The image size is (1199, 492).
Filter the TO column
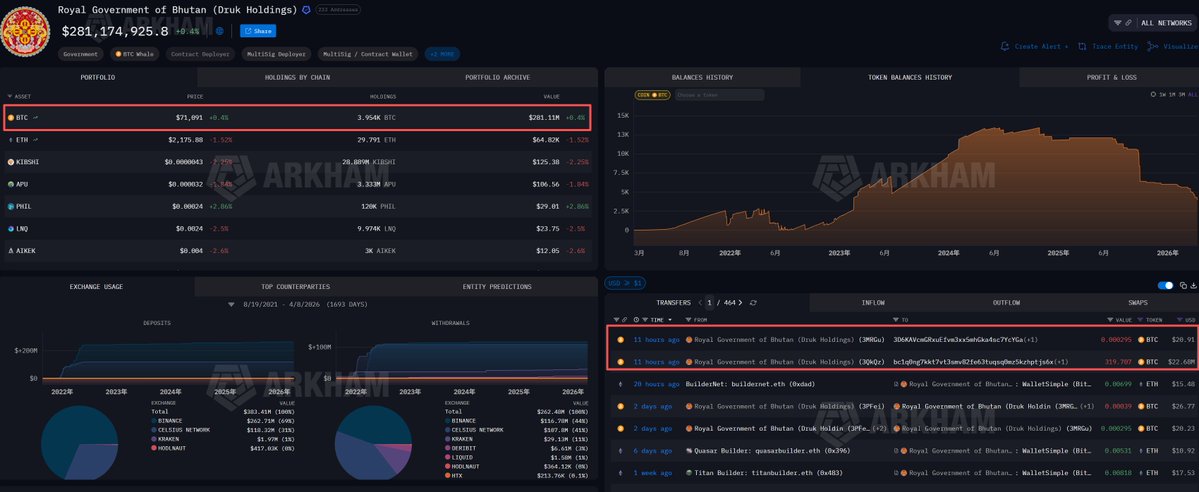[896, 320]
